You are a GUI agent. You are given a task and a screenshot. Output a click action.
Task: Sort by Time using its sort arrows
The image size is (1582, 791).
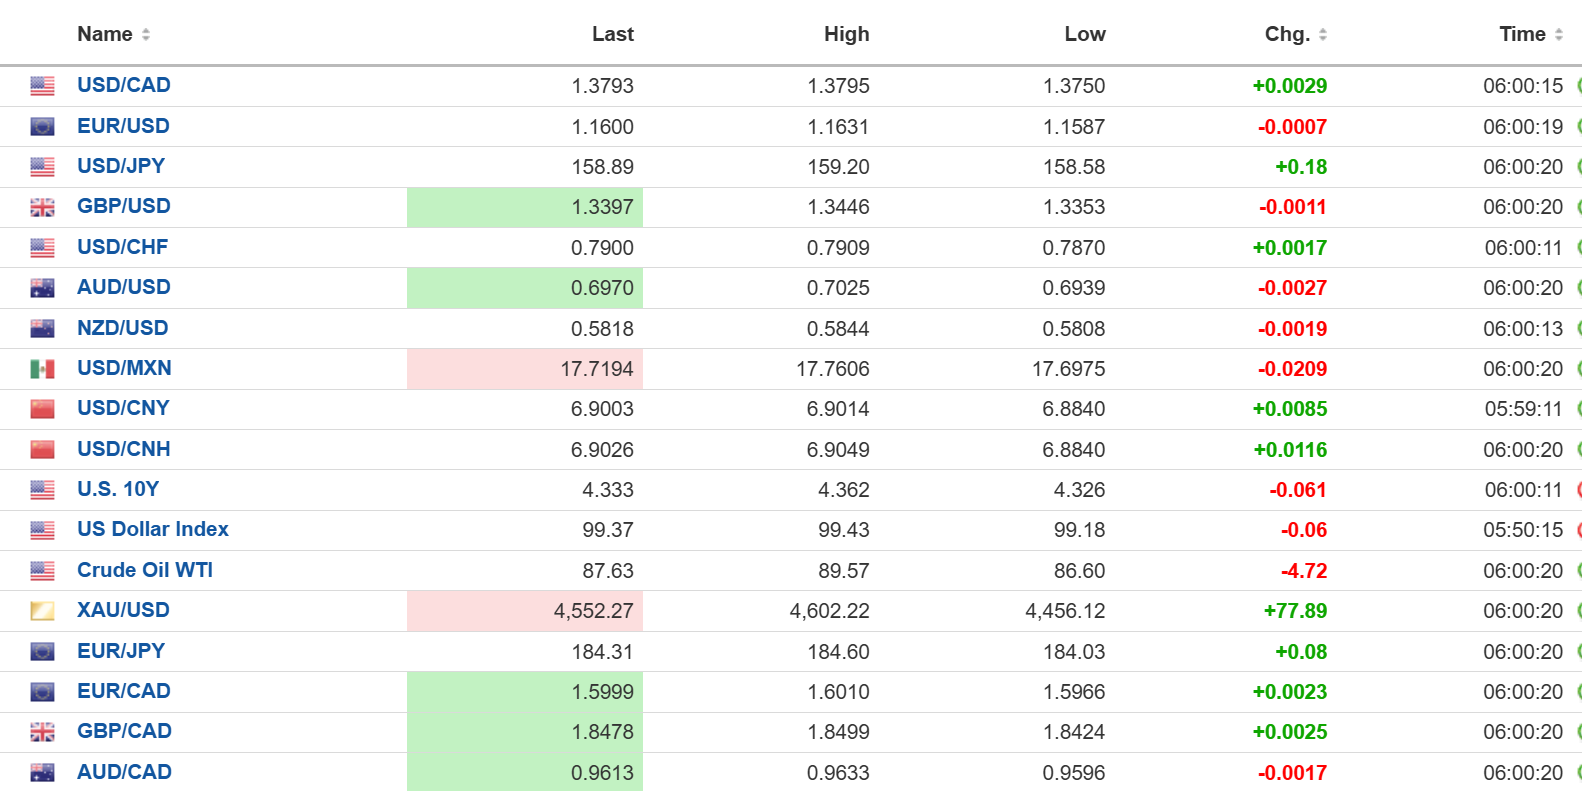click(x=1558, y=34)
